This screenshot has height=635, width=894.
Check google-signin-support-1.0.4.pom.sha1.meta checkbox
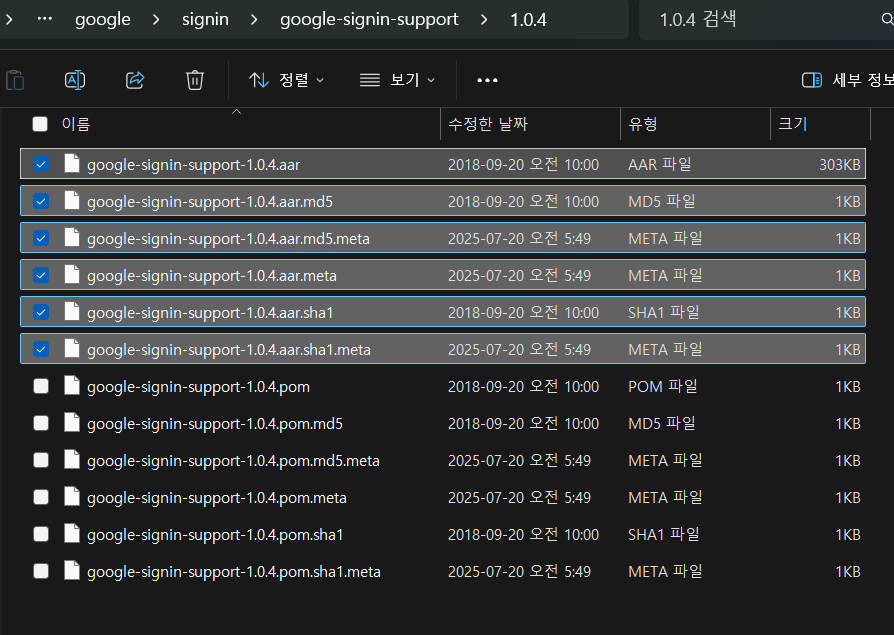(x=40, y=572)
